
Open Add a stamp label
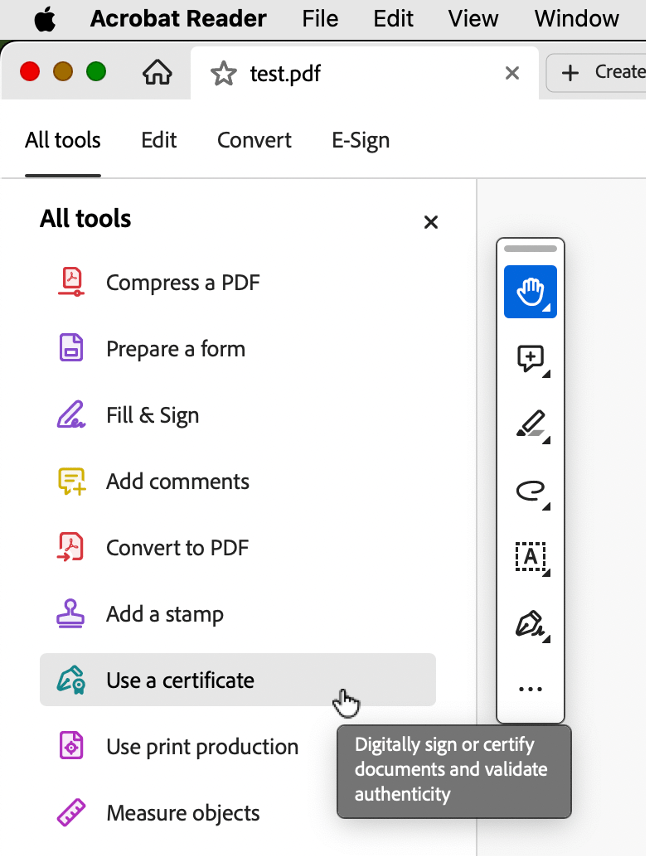point(165,614)
